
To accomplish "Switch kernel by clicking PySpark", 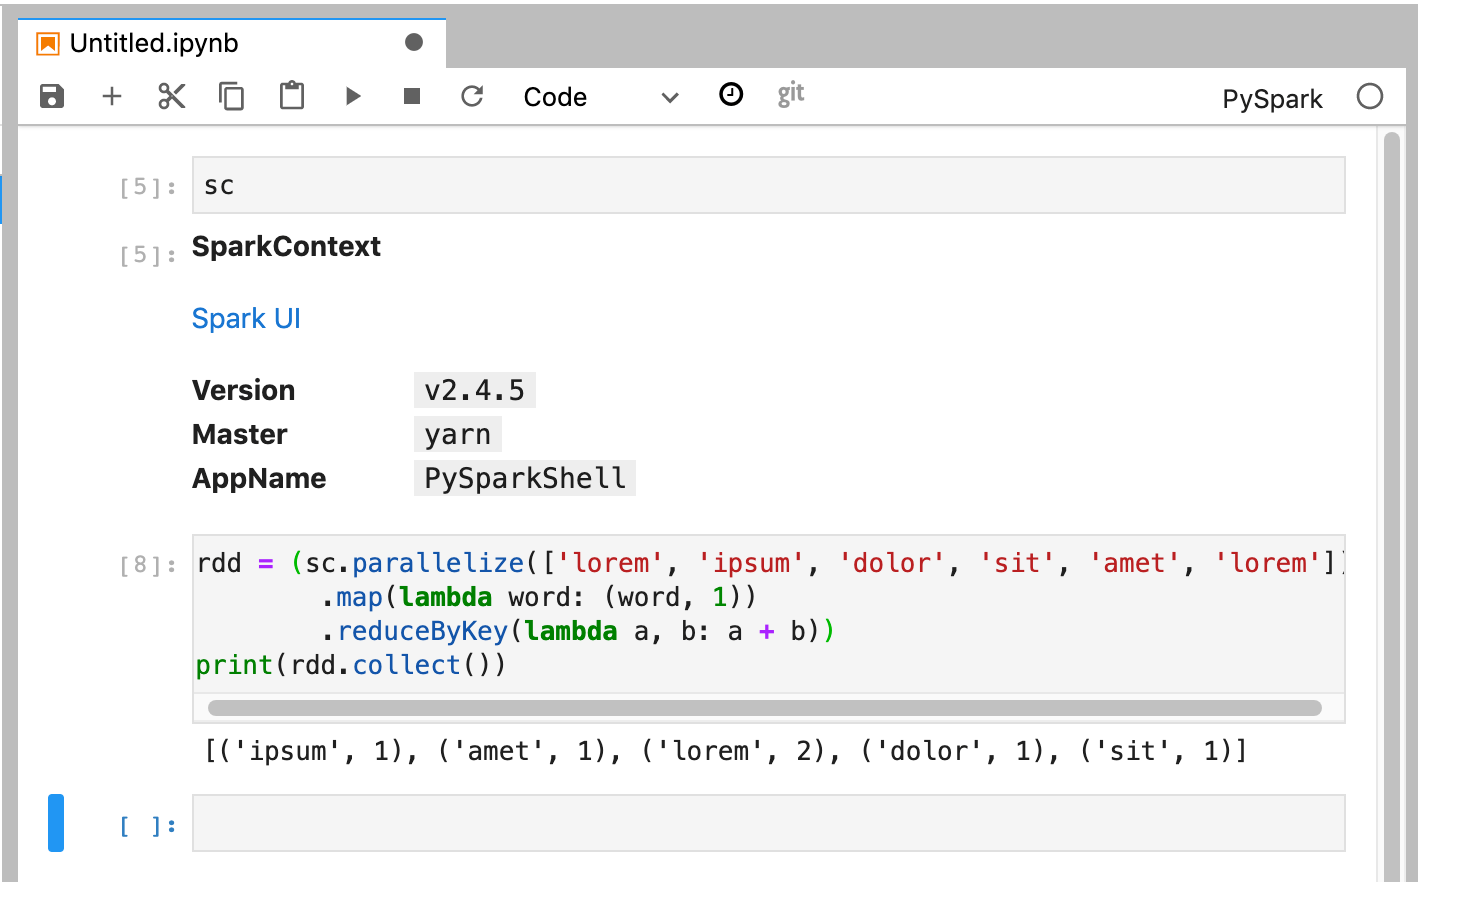I will click(1272, 99).
